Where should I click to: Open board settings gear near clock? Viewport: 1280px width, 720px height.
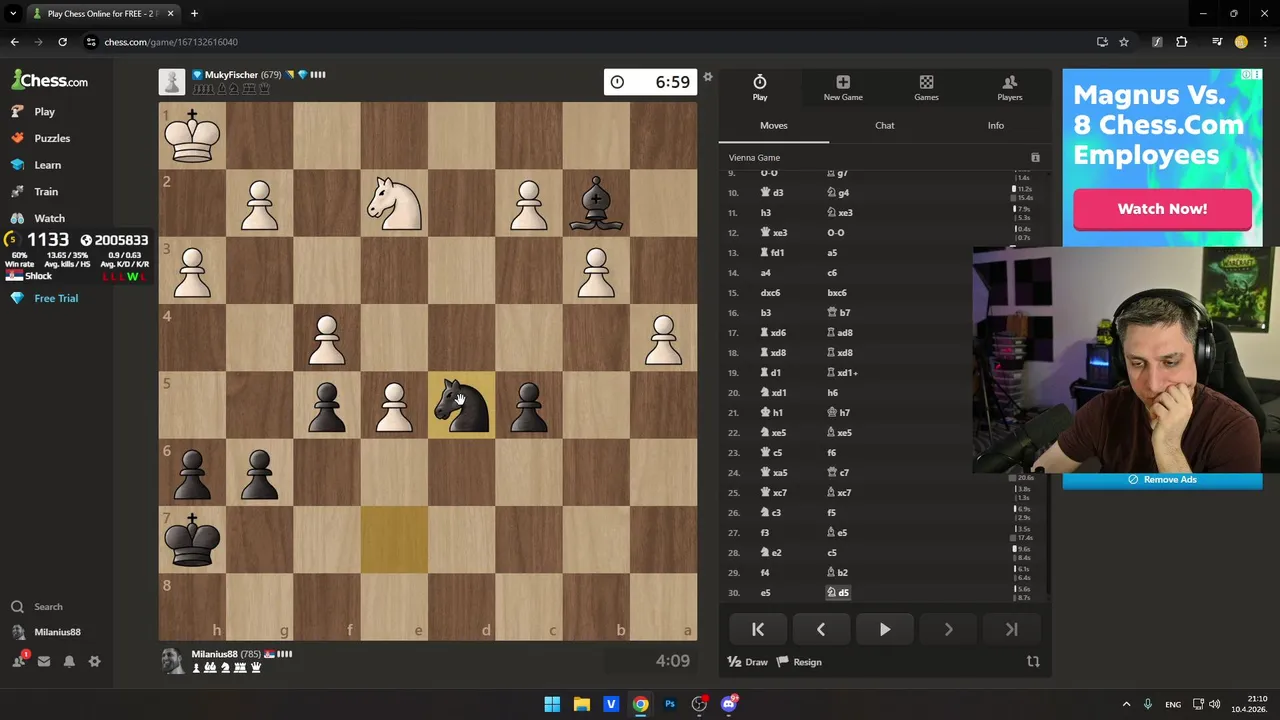pyautogui.click(x=708, y=77)
